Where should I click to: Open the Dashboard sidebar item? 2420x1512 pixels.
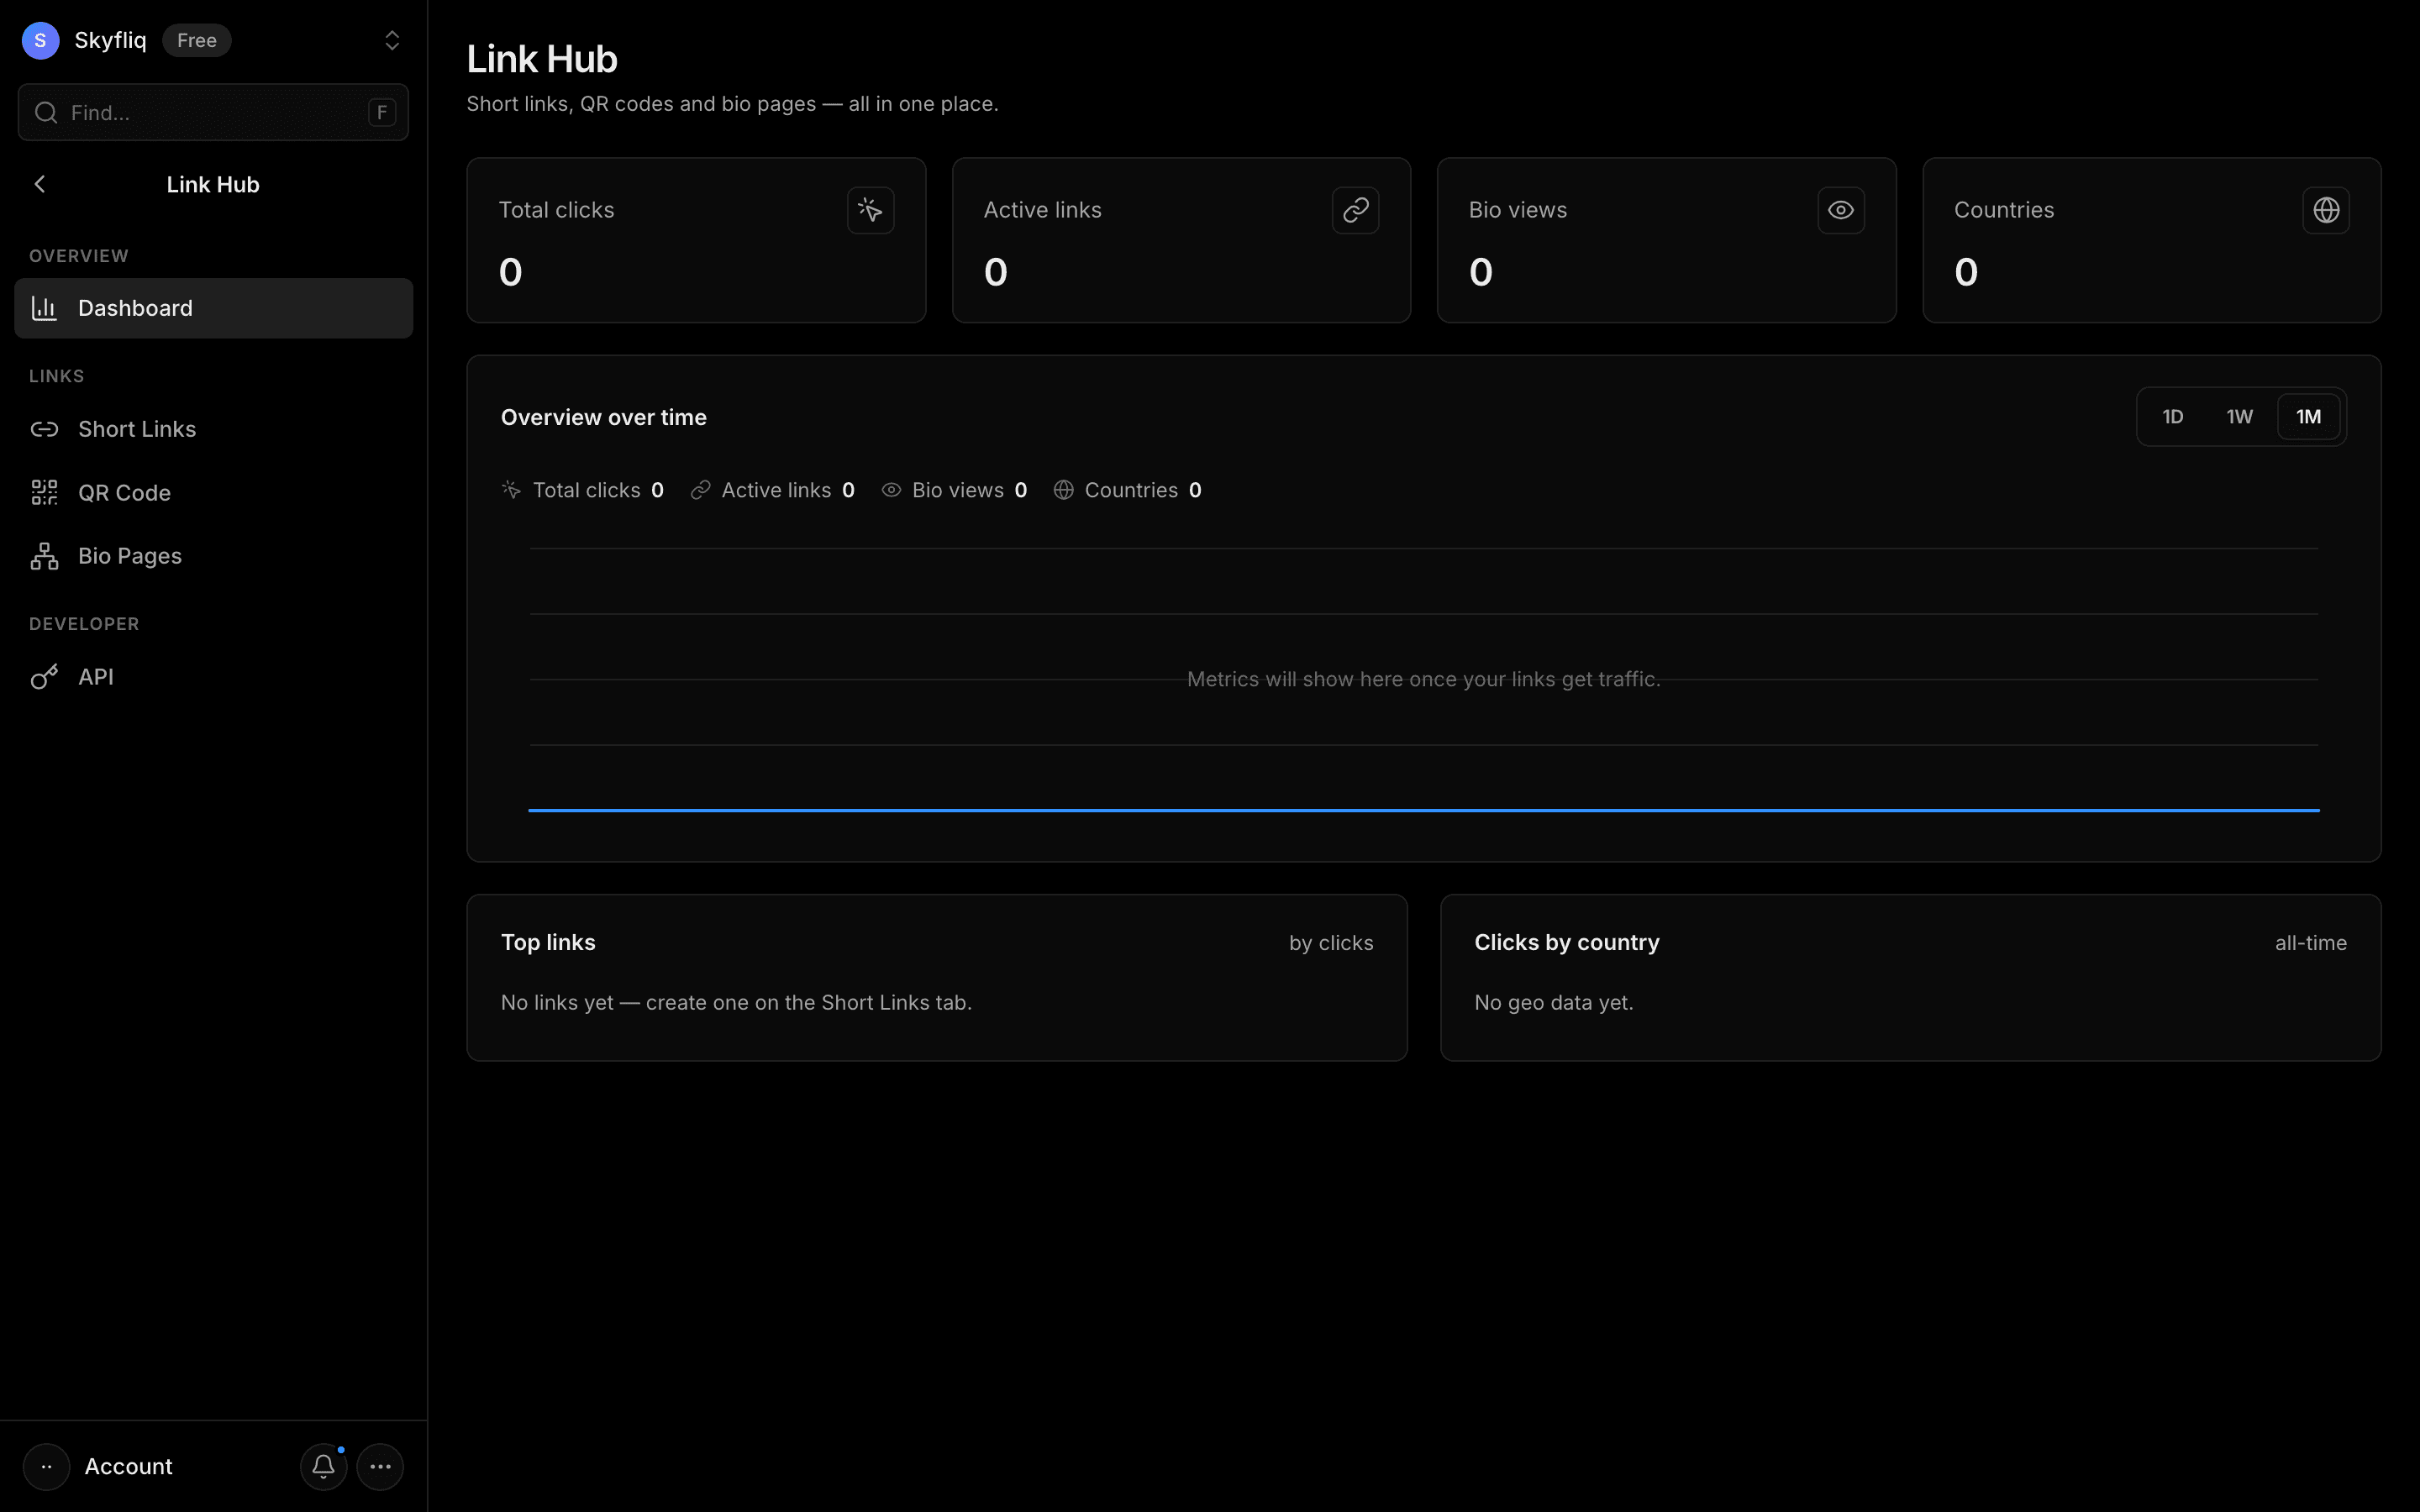213,308
